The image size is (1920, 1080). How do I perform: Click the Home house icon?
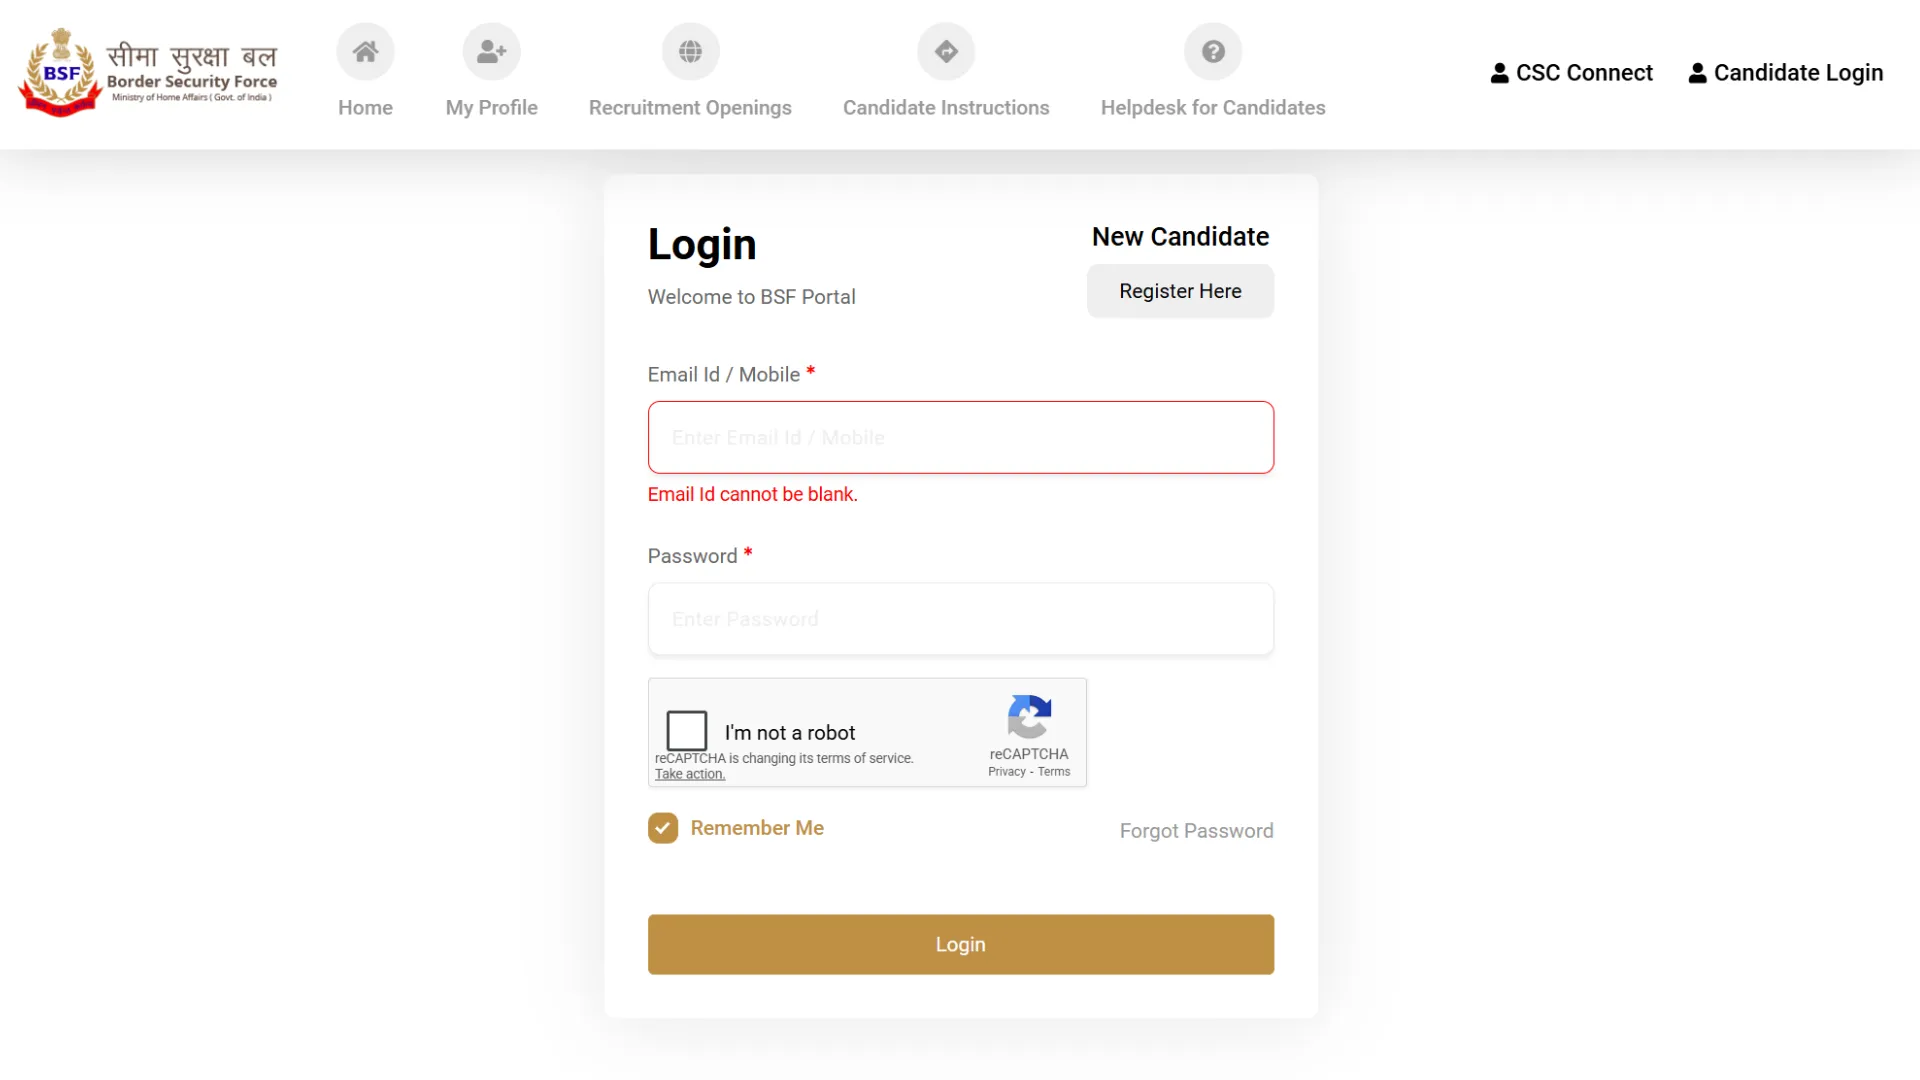tap(365, 52)
